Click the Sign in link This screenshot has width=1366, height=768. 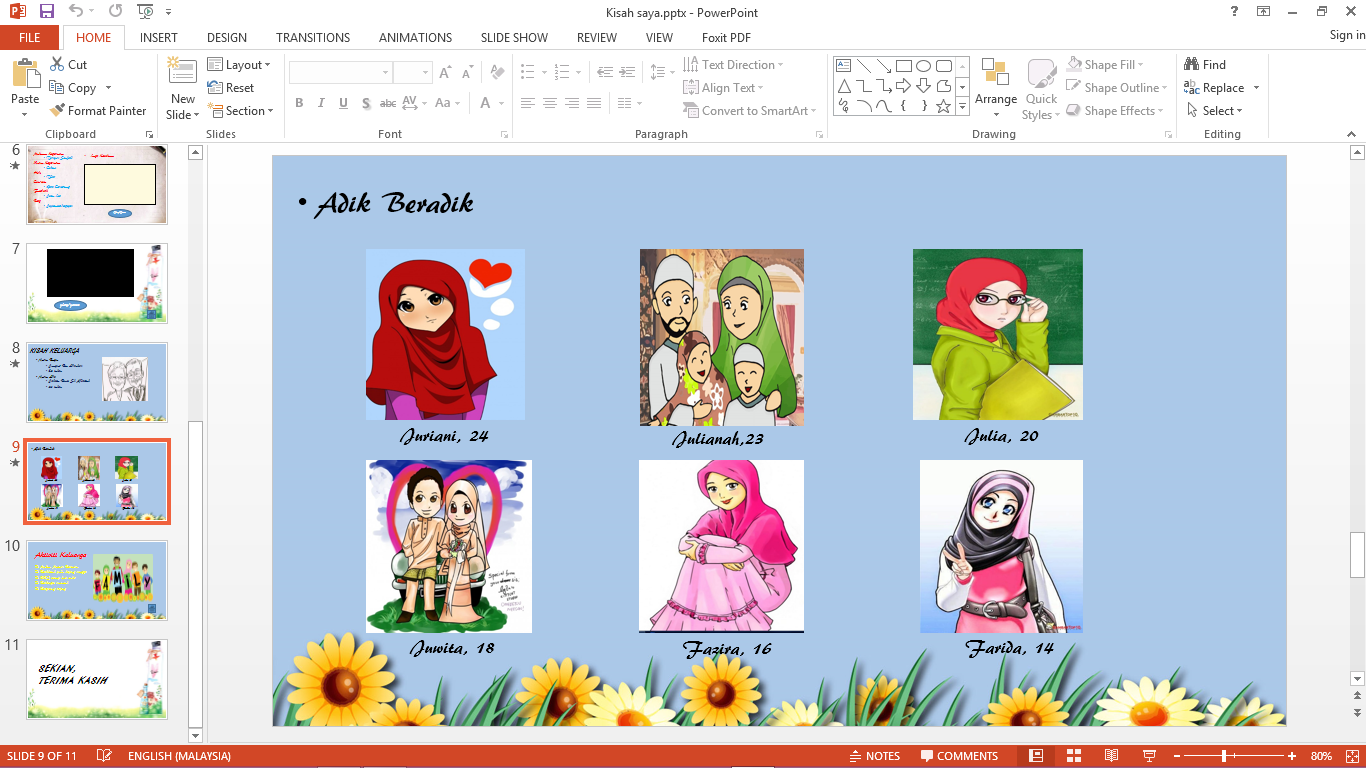pos(1347,35)
